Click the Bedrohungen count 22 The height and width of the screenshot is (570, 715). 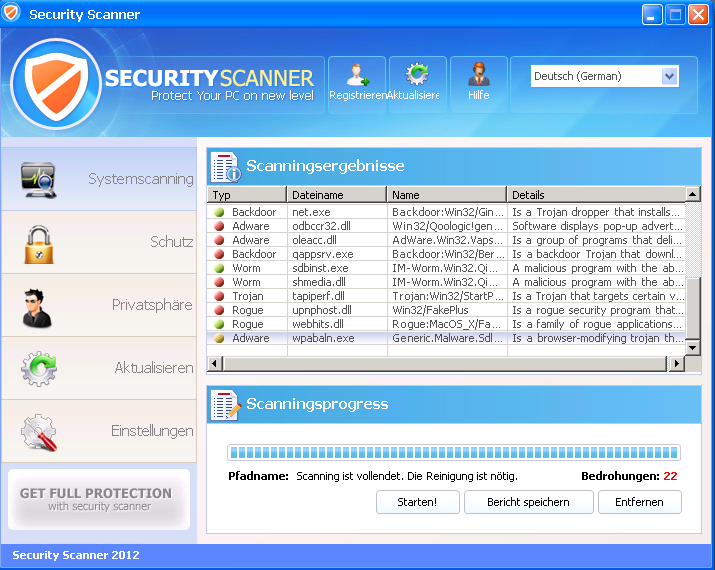pyautogui.click(x=670, y=476)
